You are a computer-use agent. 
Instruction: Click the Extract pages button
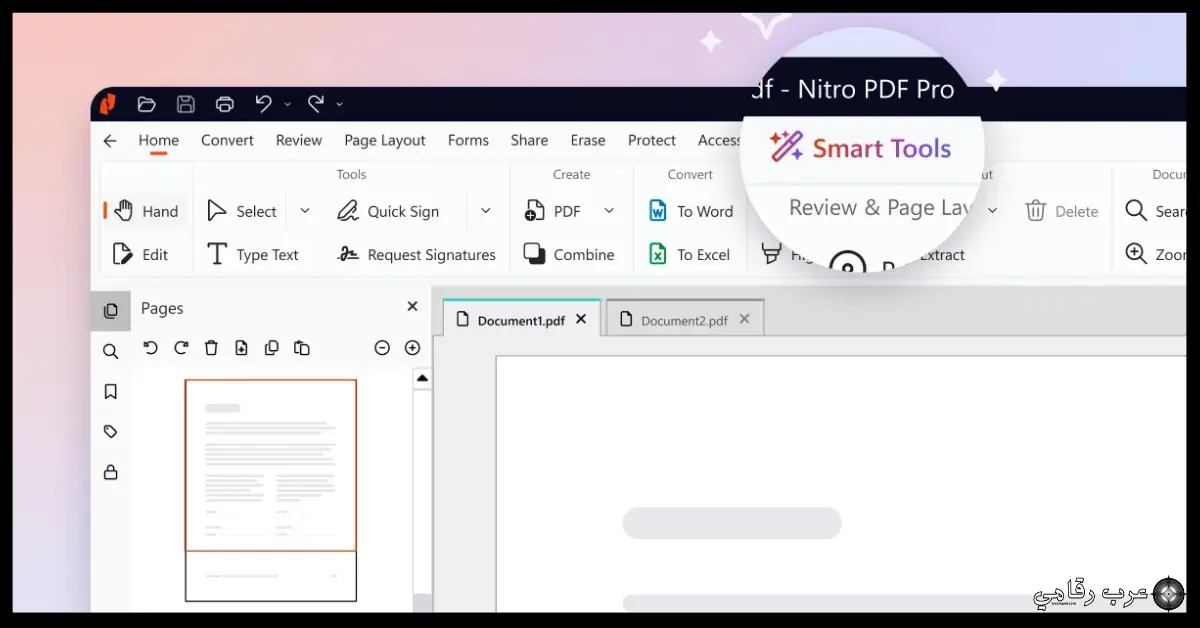(942, 255)
